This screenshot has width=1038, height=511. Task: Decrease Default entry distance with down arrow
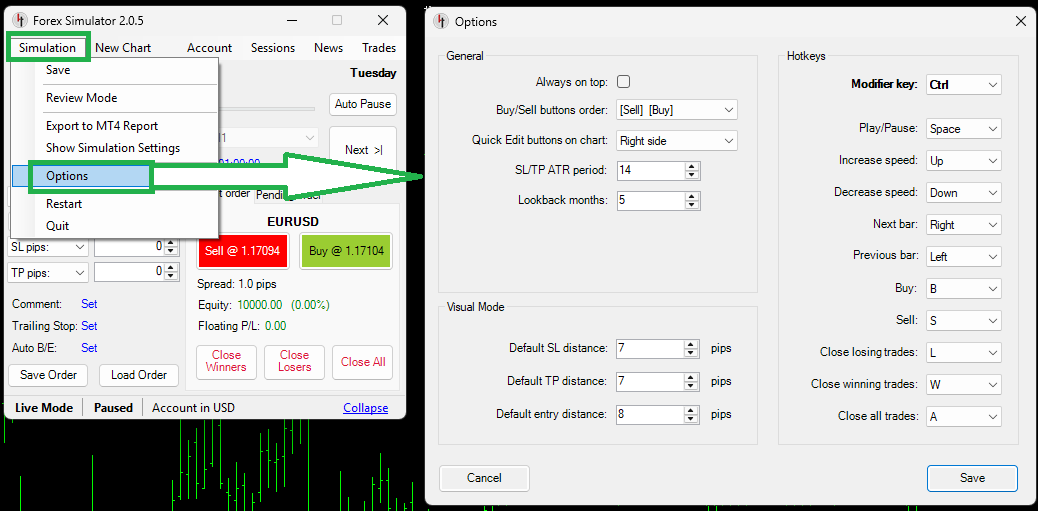point(691,419)
